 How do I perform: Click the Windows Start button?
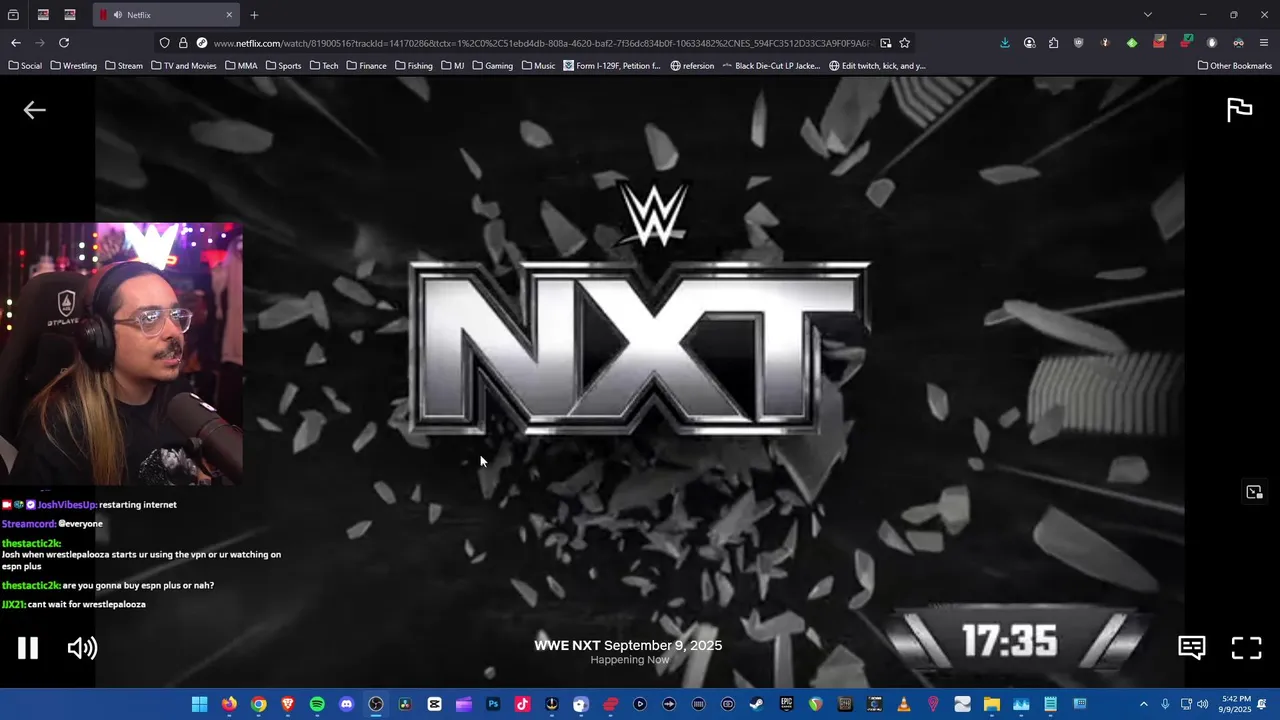click(200, 704)
